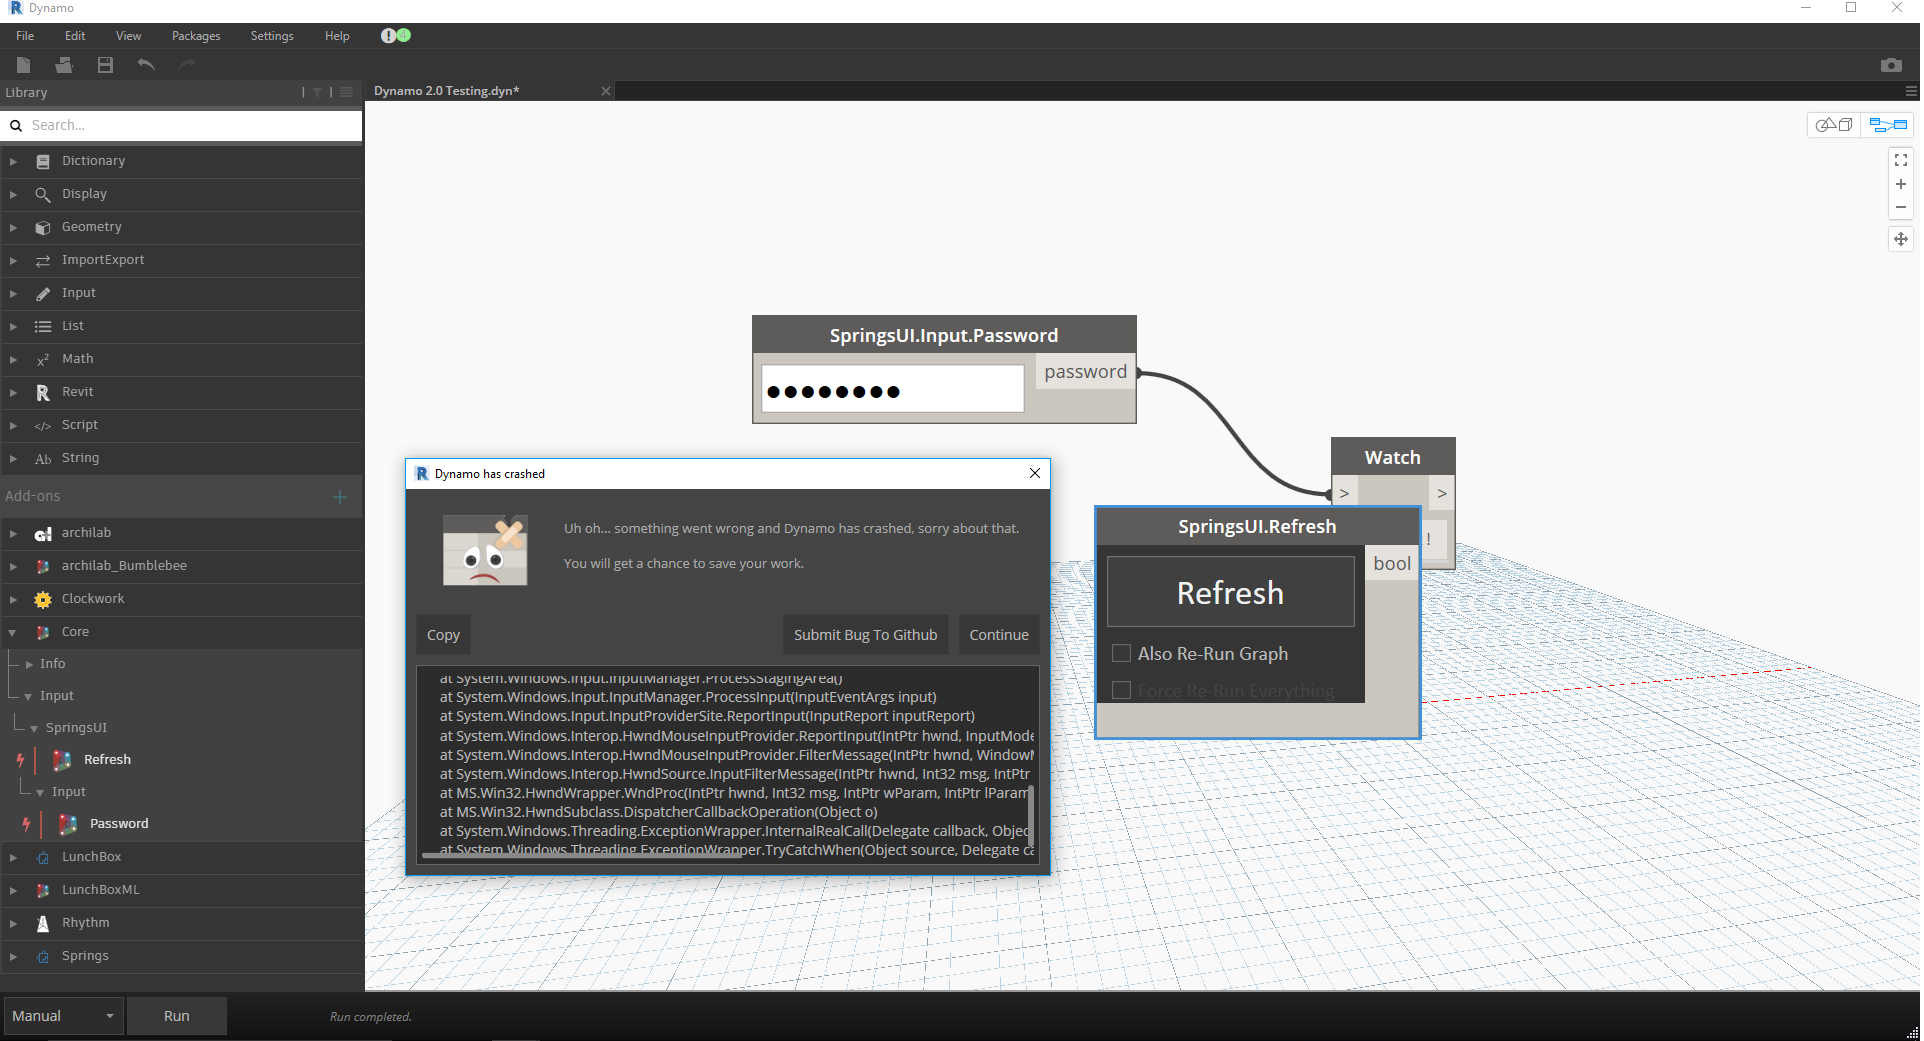Viewport: 1924px width, 1041px height.
Task: Check Force Re-Run Everything option
Action: 1122,690
